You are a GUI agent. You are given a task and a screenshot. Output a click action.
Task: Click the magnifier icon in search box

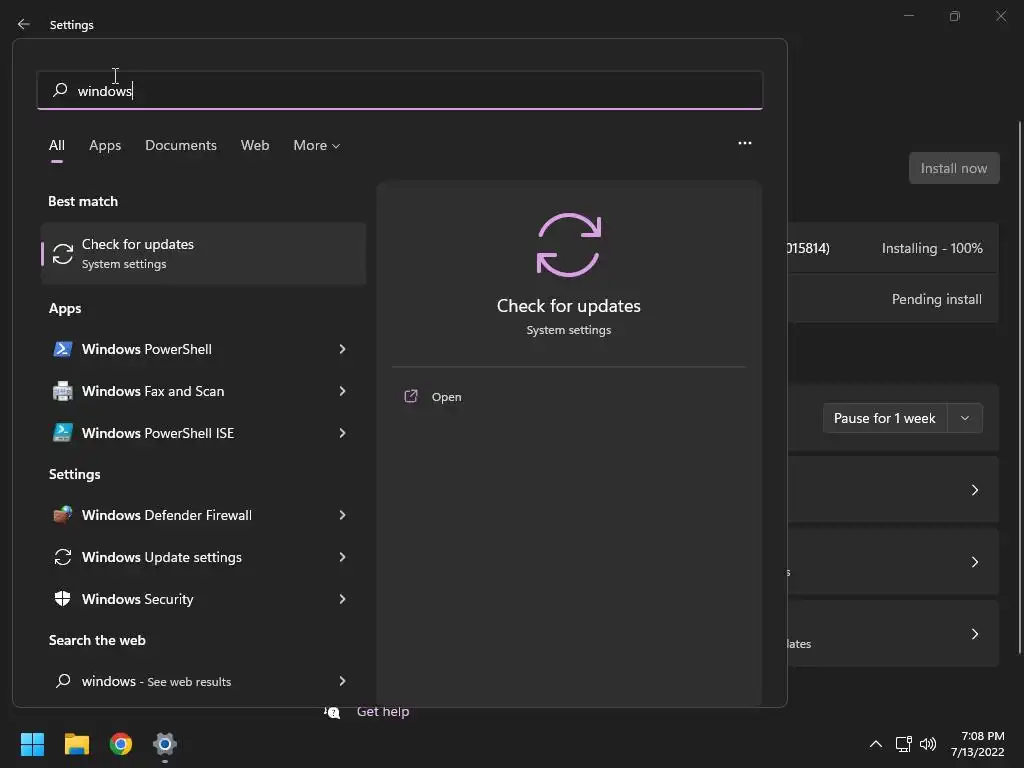pos(60,90)
